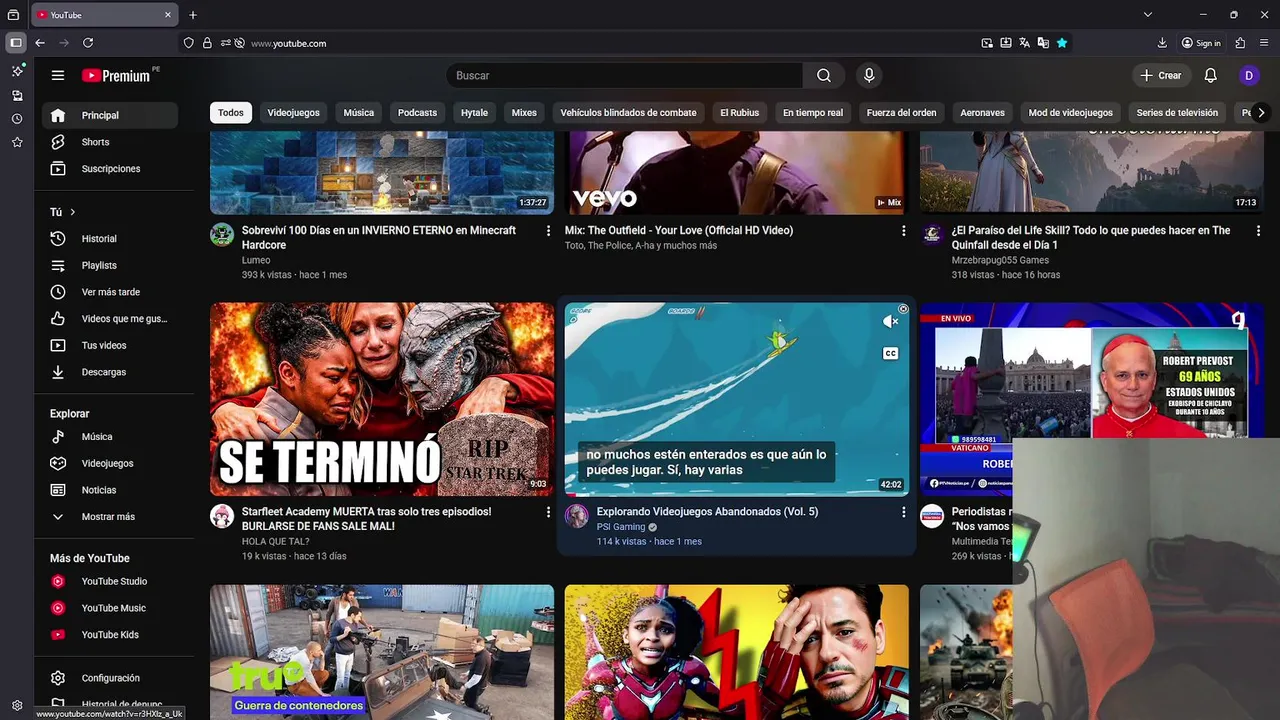This screenshot has width=1280, height=720.
Task: Select the Videojuegos category chip
Action: (x=294, y=113)
